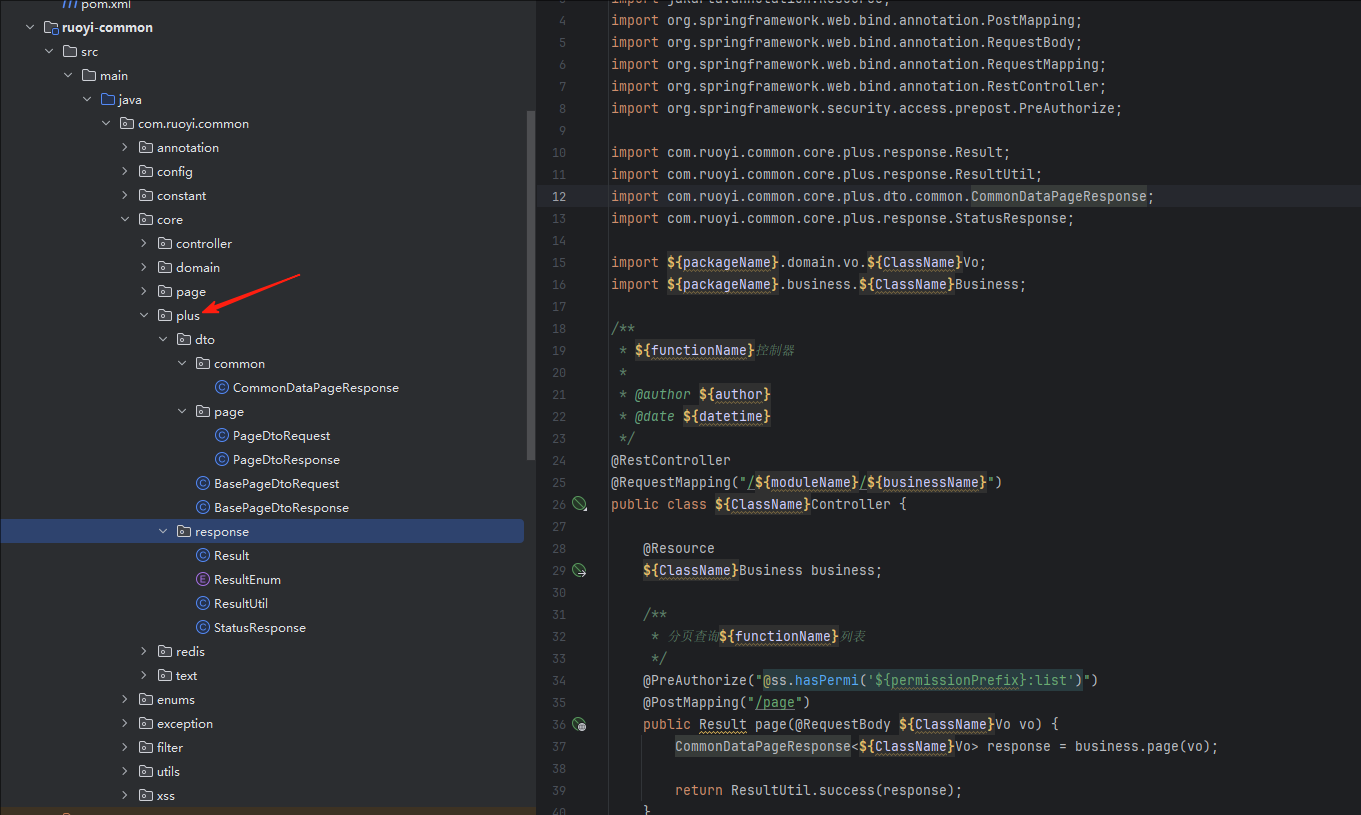Click the class icon beside StatusResponse

203,628
